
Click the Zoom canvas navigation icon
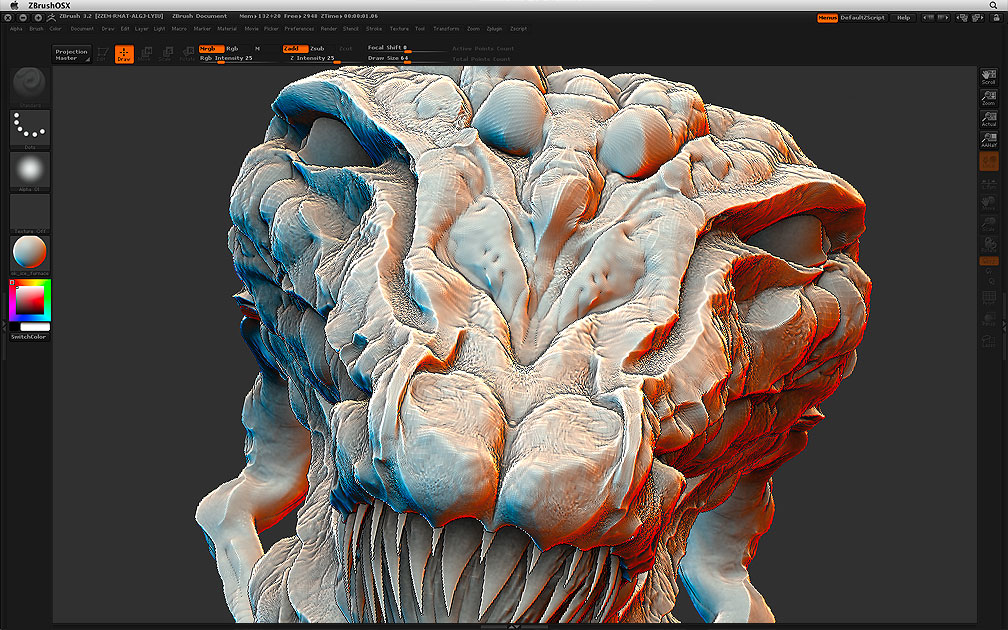(x=989, y=98)
